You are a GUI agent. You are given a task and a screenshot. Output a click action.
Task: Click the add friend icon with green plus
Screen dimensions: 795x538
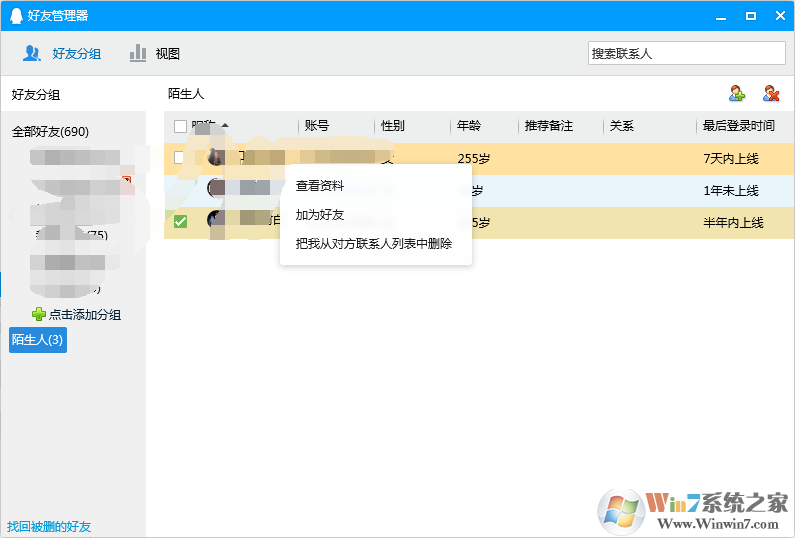pyautogui.click(x=737, y=94)
